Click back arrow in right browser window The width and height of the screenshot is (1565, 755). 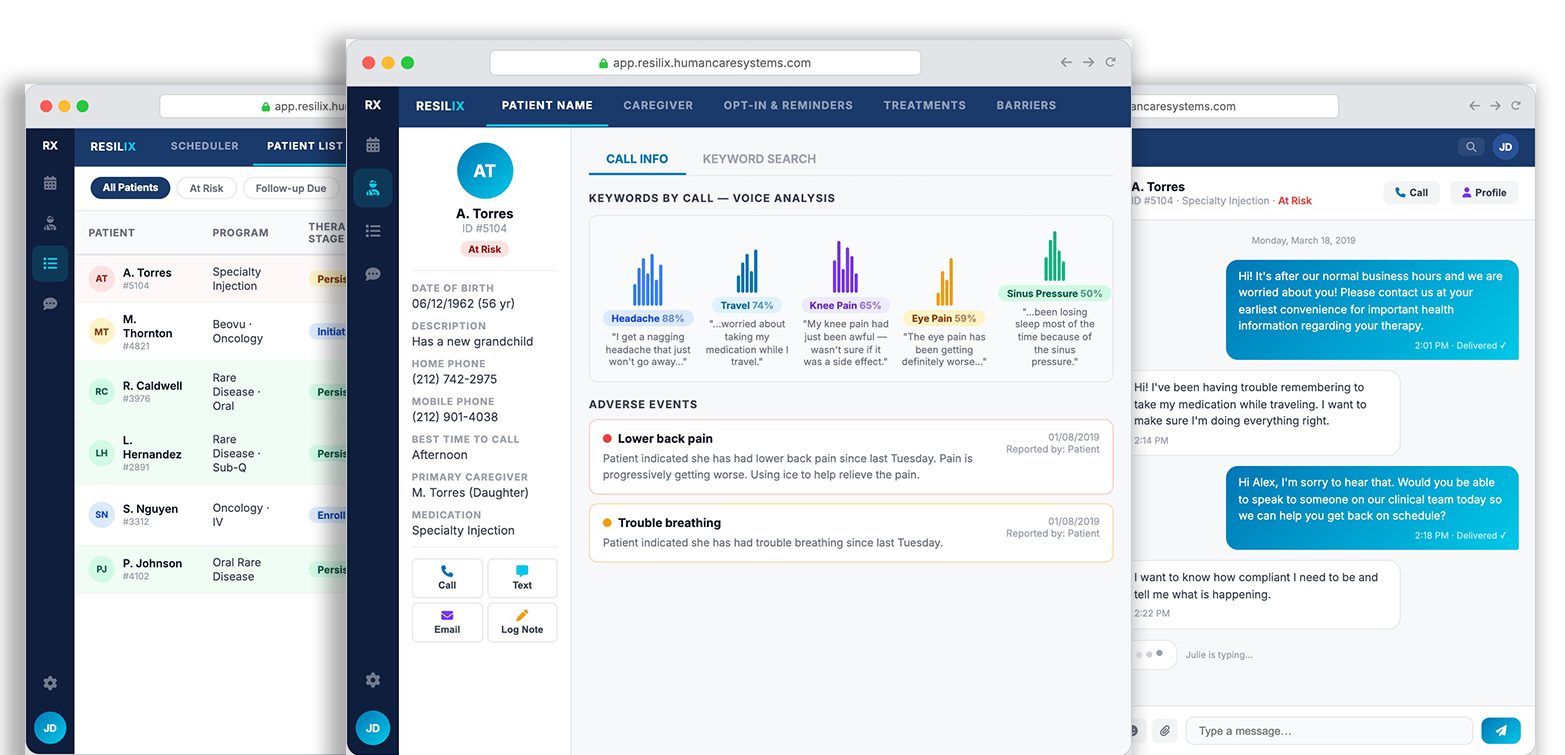pyautogui.click(x=1474, y=106)
